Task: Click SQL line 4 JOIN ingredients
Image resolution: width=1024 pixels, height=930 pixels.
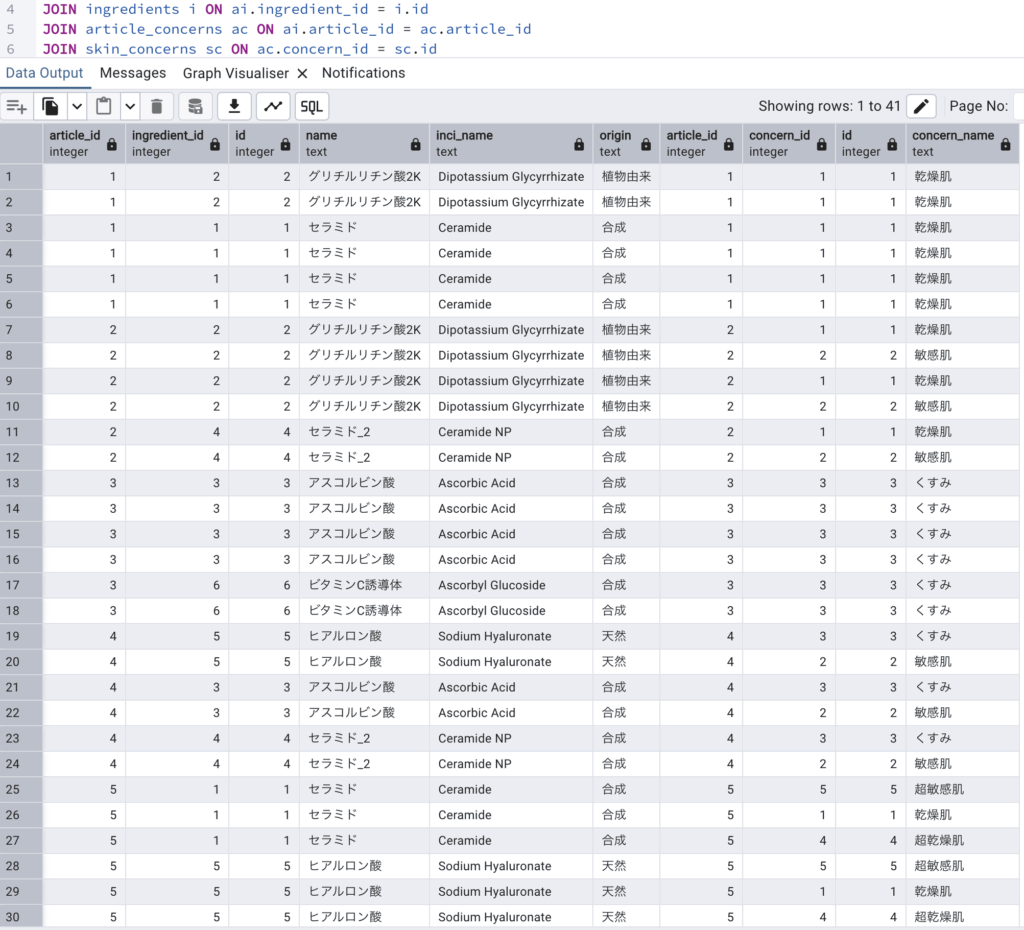Action: coord(236,9)
